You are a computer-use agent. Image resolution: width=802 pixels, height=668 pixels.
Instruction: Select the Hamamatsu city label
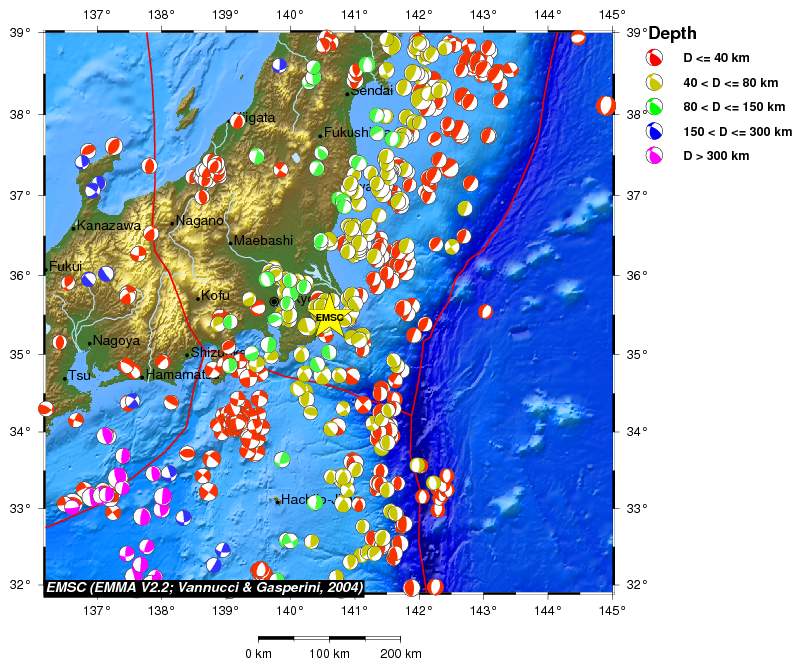click(x=177, y=375)
